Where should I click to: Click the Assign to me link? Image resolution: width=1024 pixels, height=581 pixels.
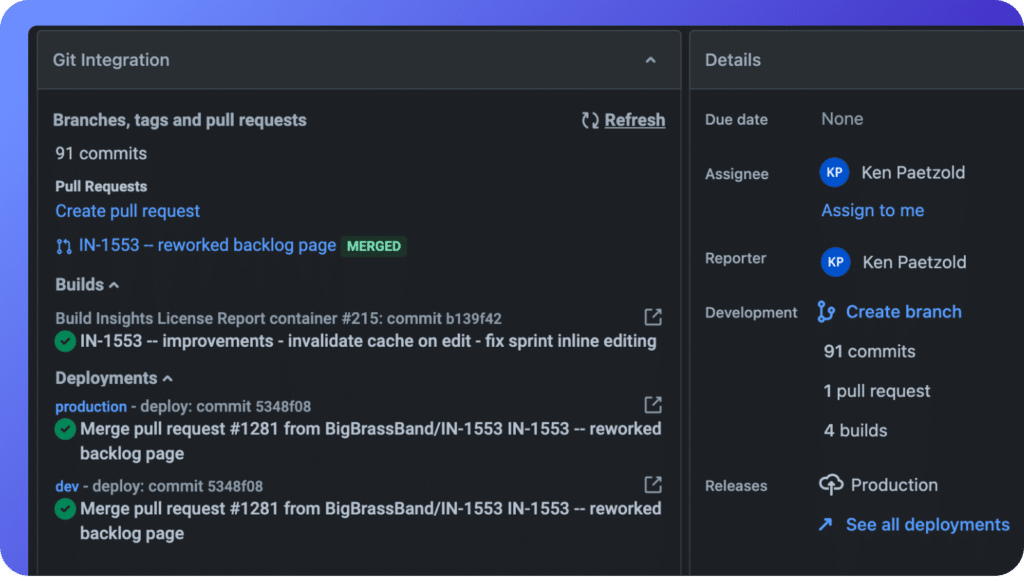pos(872,210)
